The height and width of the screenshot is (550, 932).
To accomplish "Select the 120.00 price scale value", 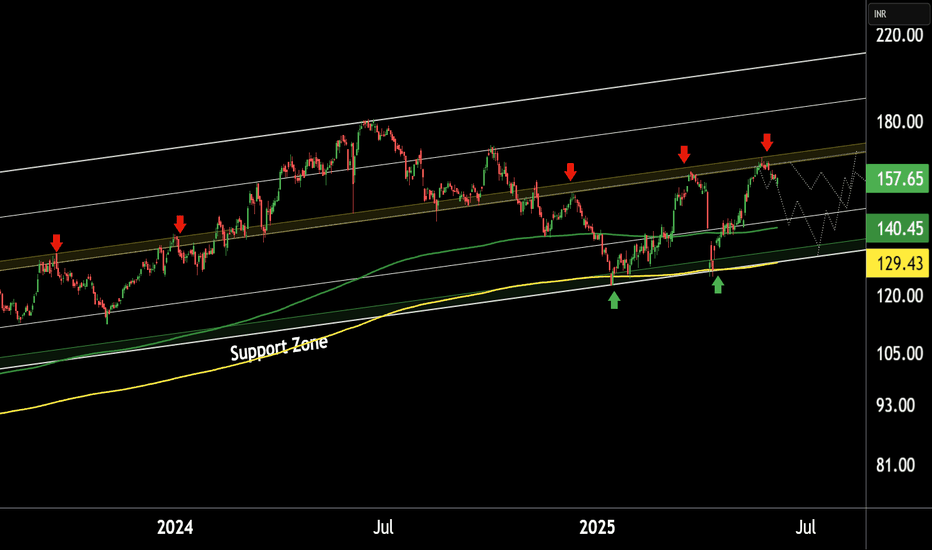I will tap(899, 296).
